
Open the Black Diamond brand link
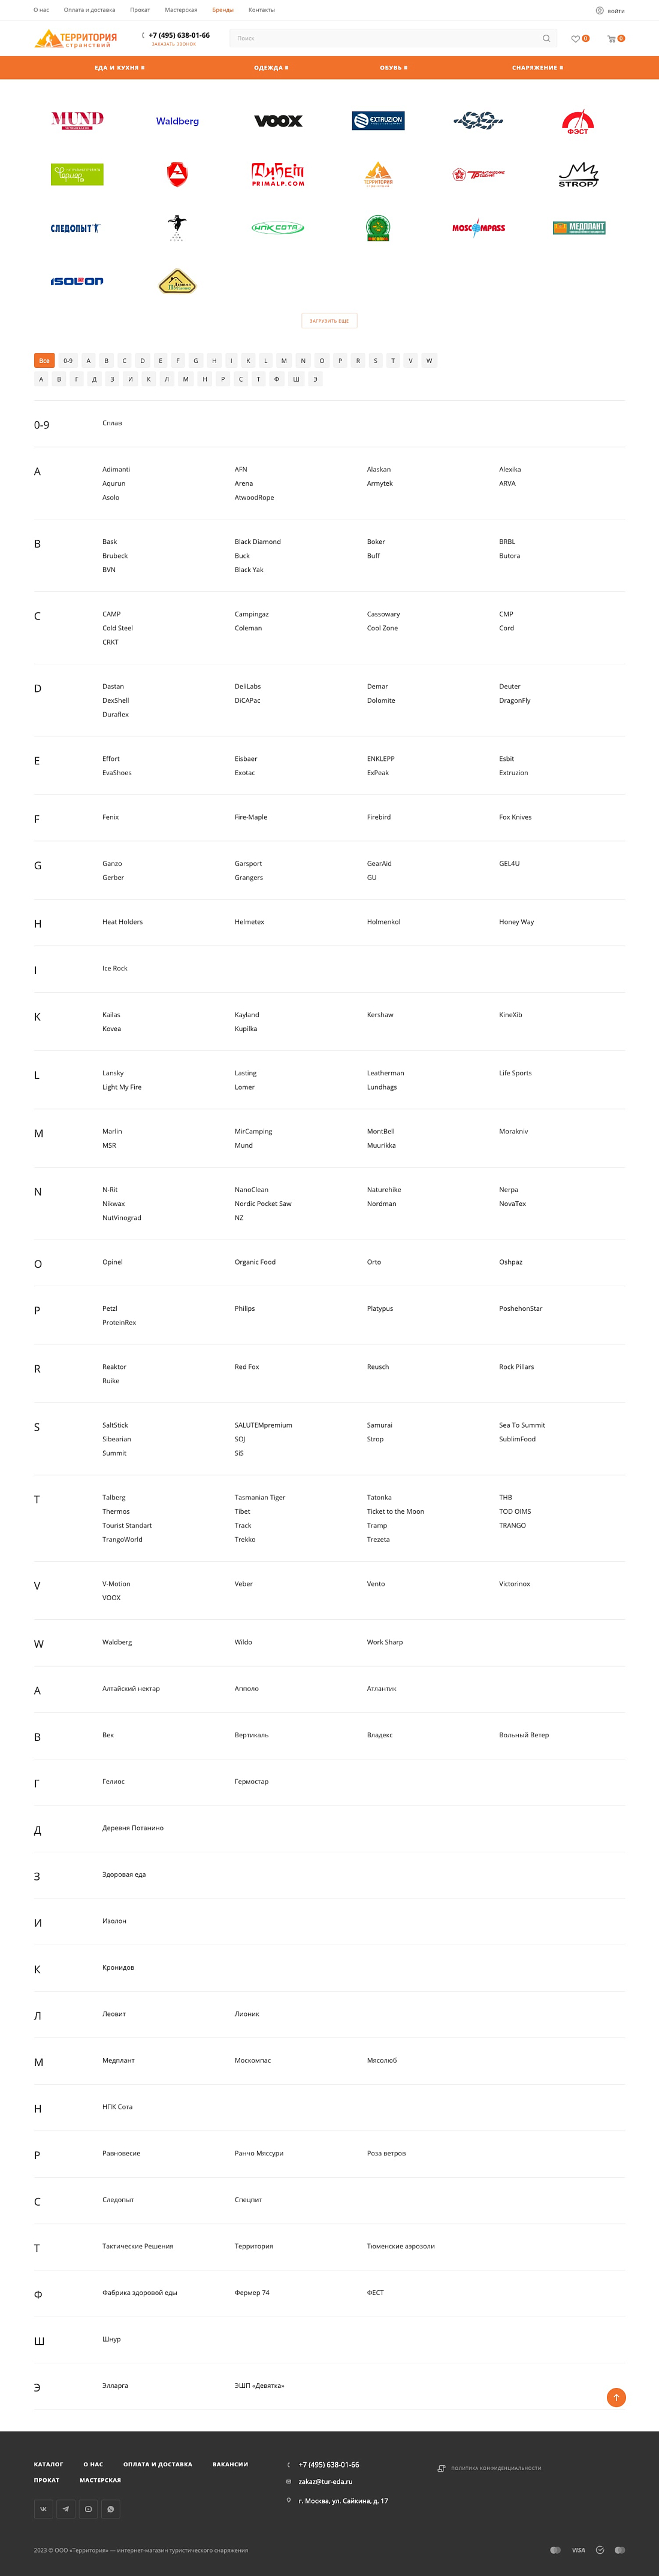[x=257, y=542]
